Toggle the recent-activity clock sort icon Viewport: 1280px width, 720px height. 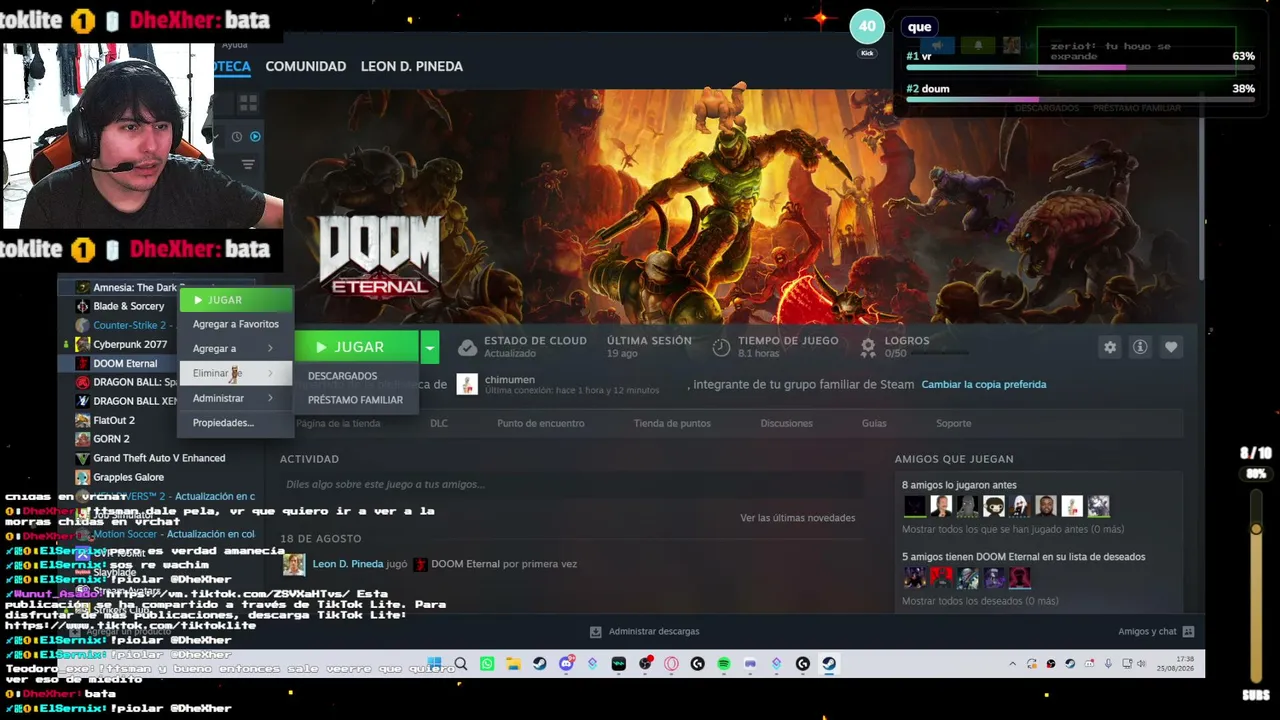pyautogui.click(x=237, y=137)
